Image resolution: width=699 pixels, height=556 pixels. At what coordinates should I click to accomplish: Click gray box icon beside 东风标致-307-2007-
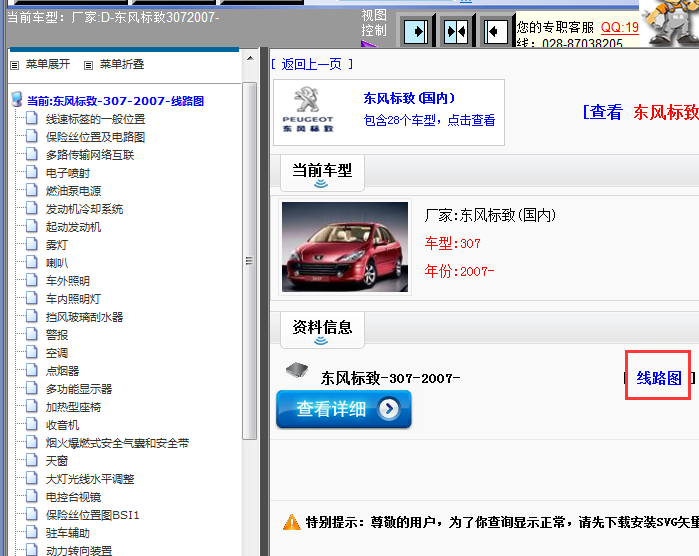[297, 370]
